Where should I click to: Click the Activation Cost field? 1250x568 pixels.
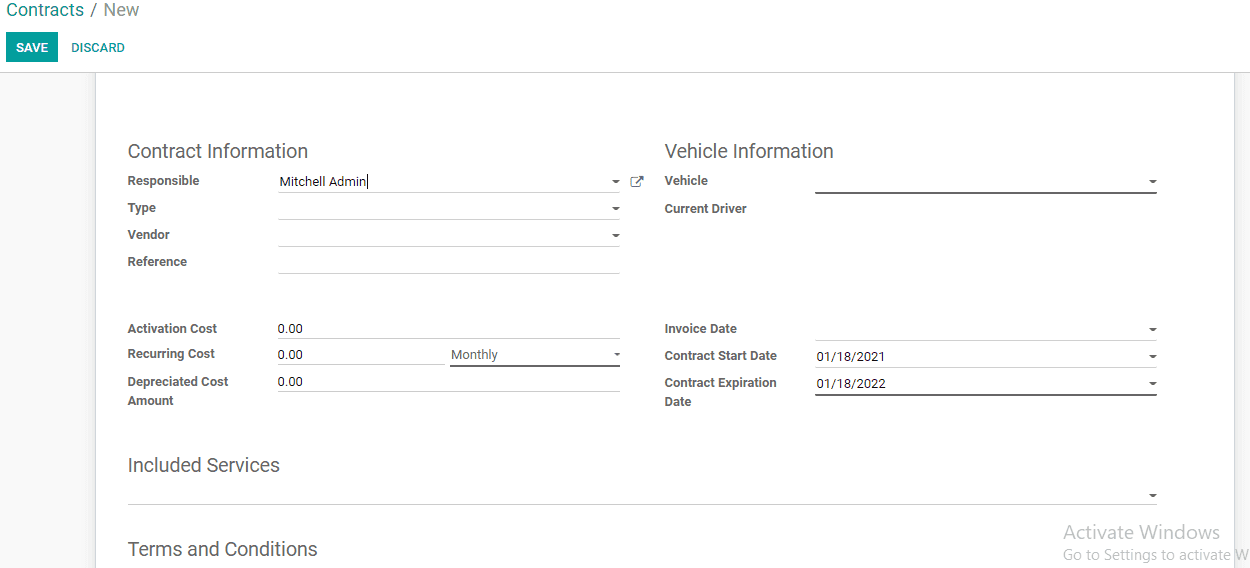449,328
